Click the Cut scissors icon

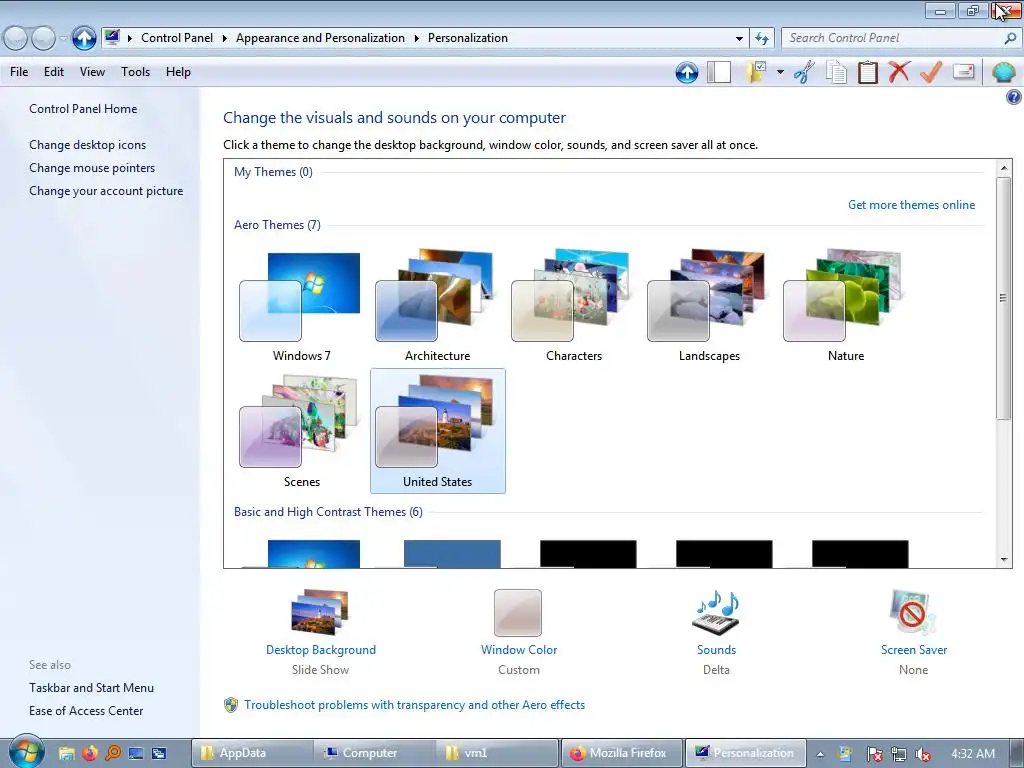[x=805, y=72]
